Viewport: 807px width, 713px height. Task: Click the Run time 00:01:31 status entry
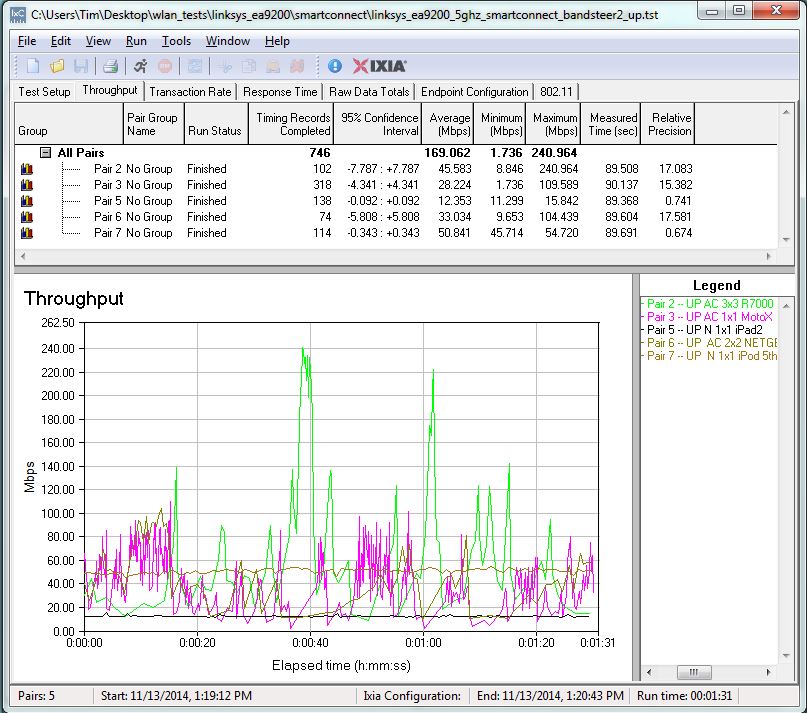pyautogui.click(x=684, y=696)
